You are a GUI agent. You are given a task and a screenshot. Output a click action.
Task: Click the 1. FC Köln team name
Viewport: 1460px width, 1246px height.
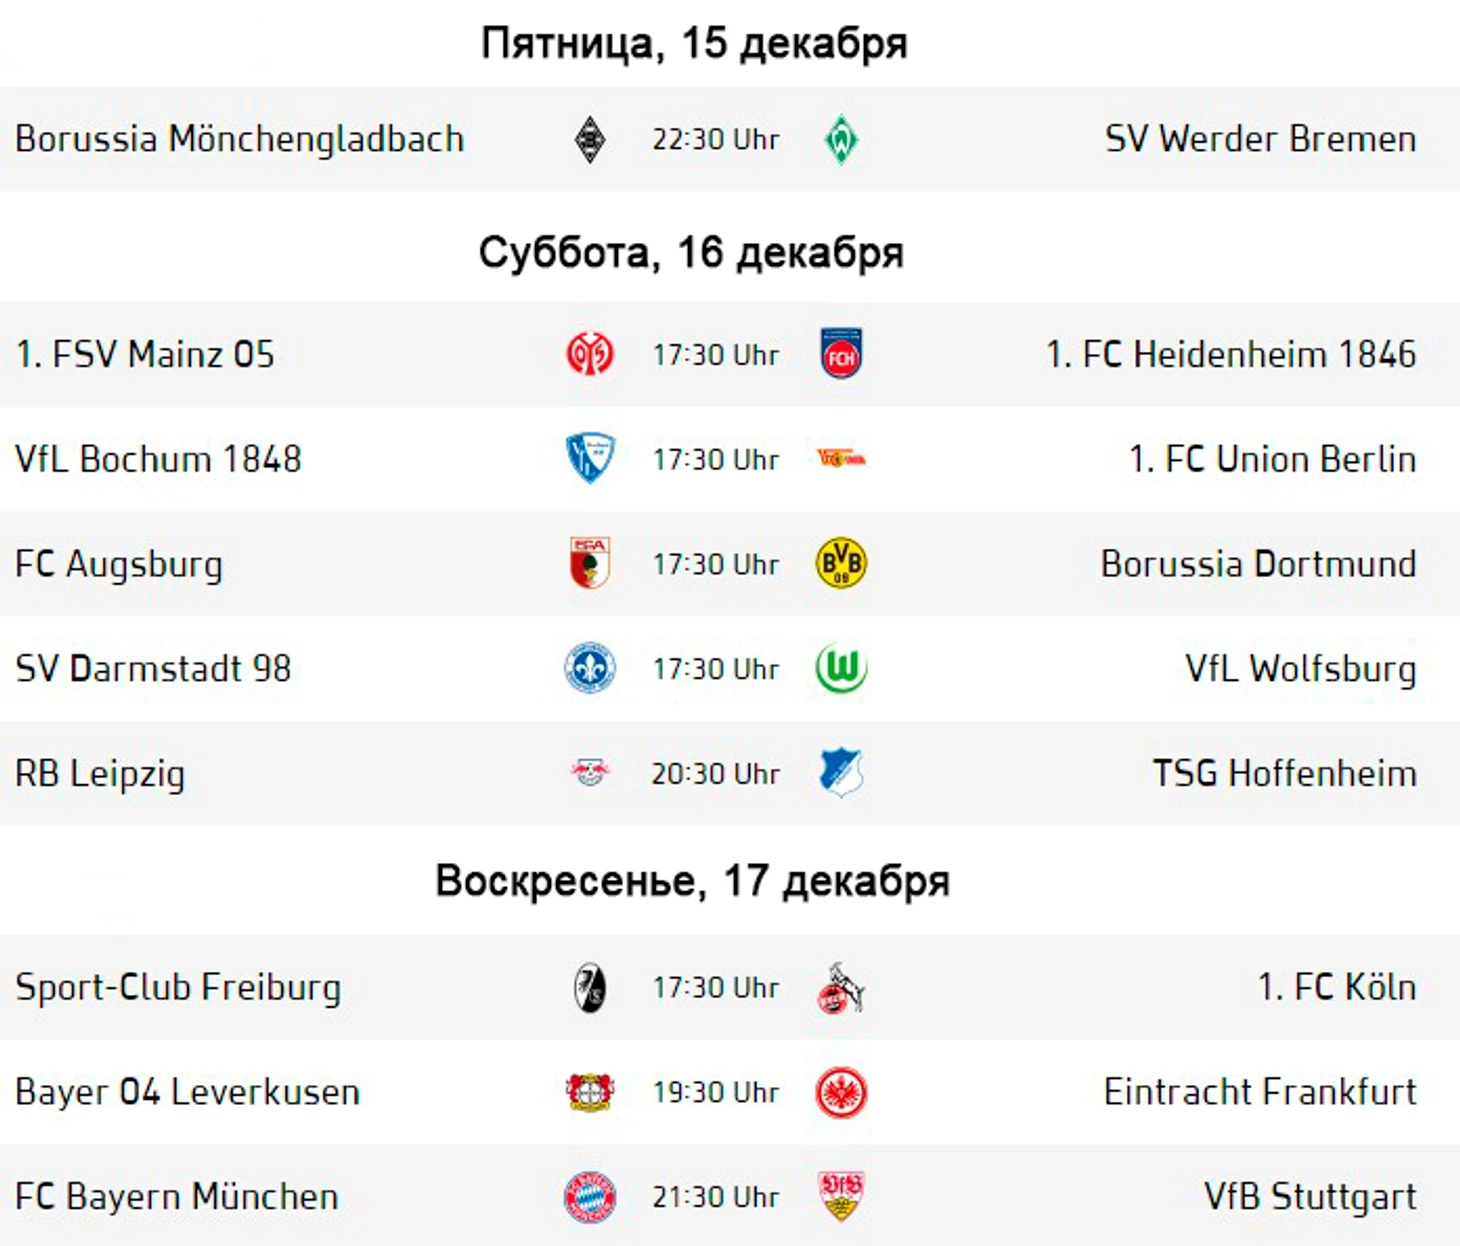point(1337,987)
